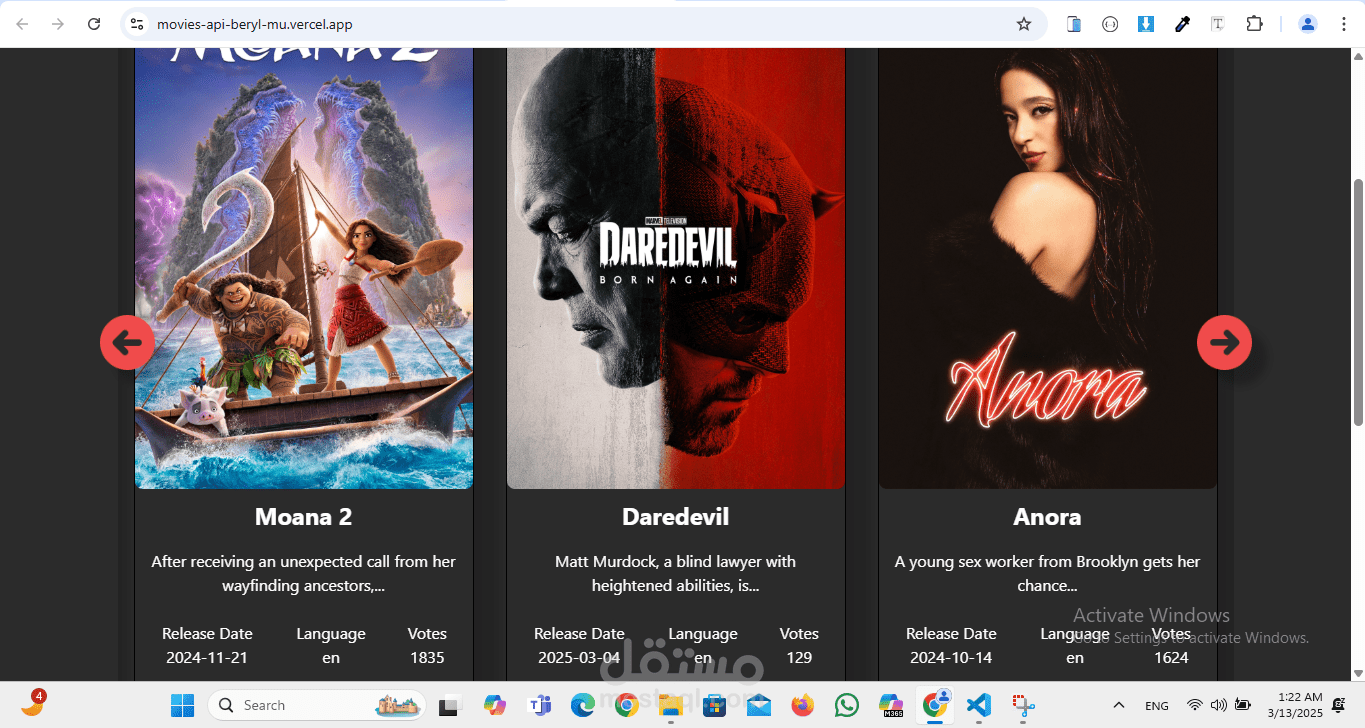
Task: Click release date 2024-10-14
Action: click(x=951, y=658)
